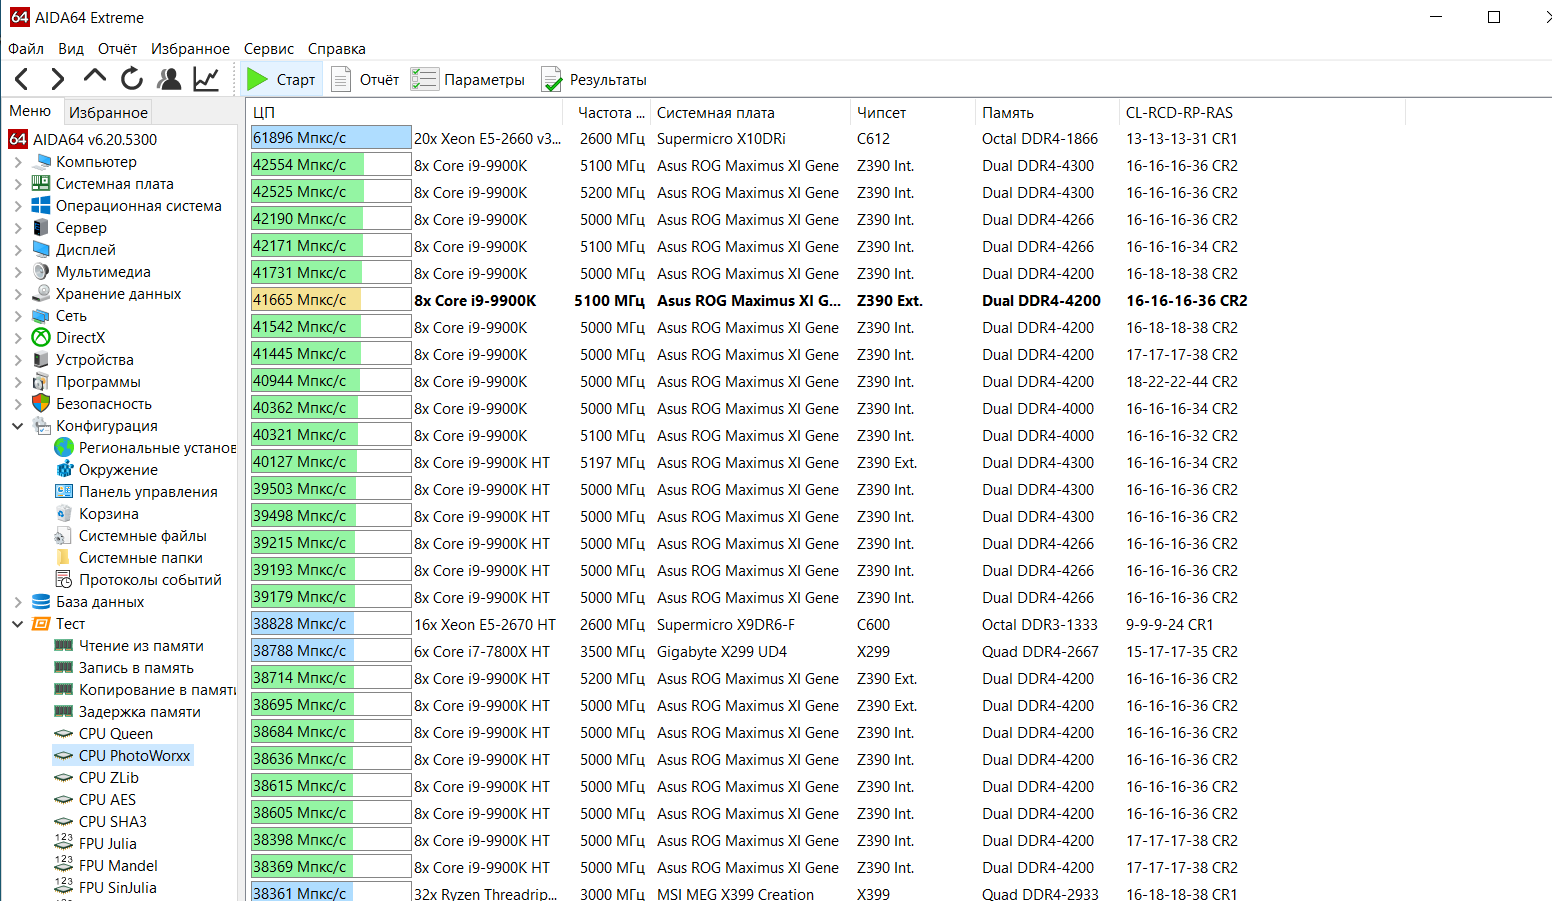This screenshot has height=901, width=1552.
Task: Select the Протоколы событий icon
Action: point(64,580)
